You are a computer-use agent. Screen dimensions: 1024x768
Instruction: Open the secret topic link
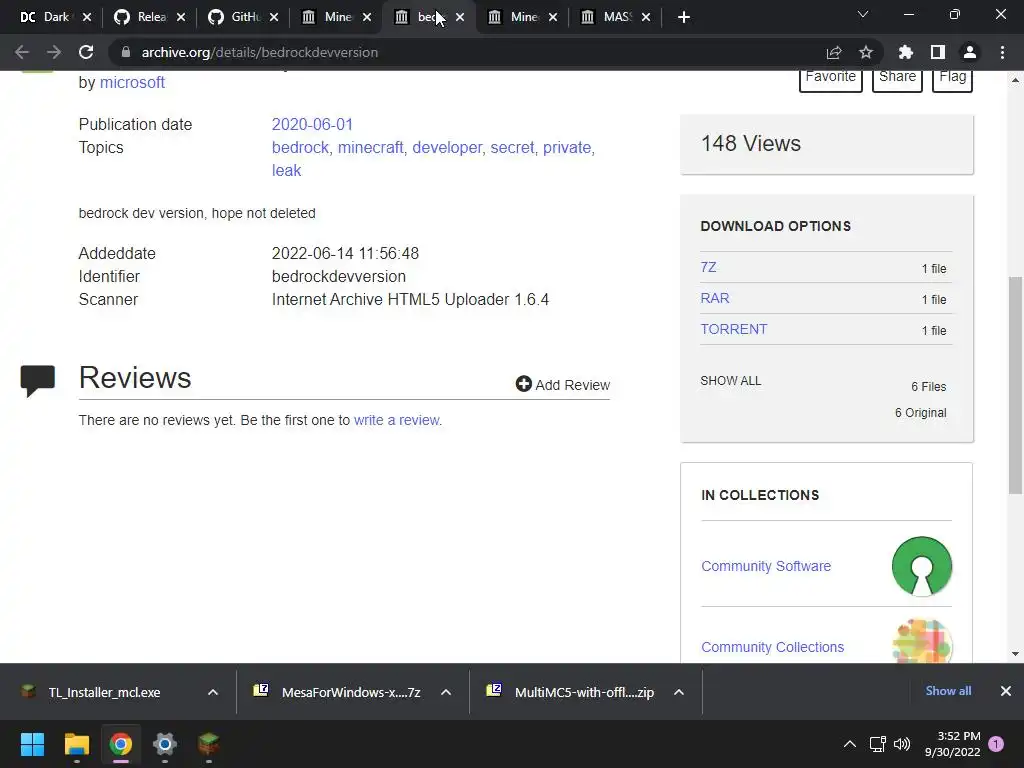(512, 148)
